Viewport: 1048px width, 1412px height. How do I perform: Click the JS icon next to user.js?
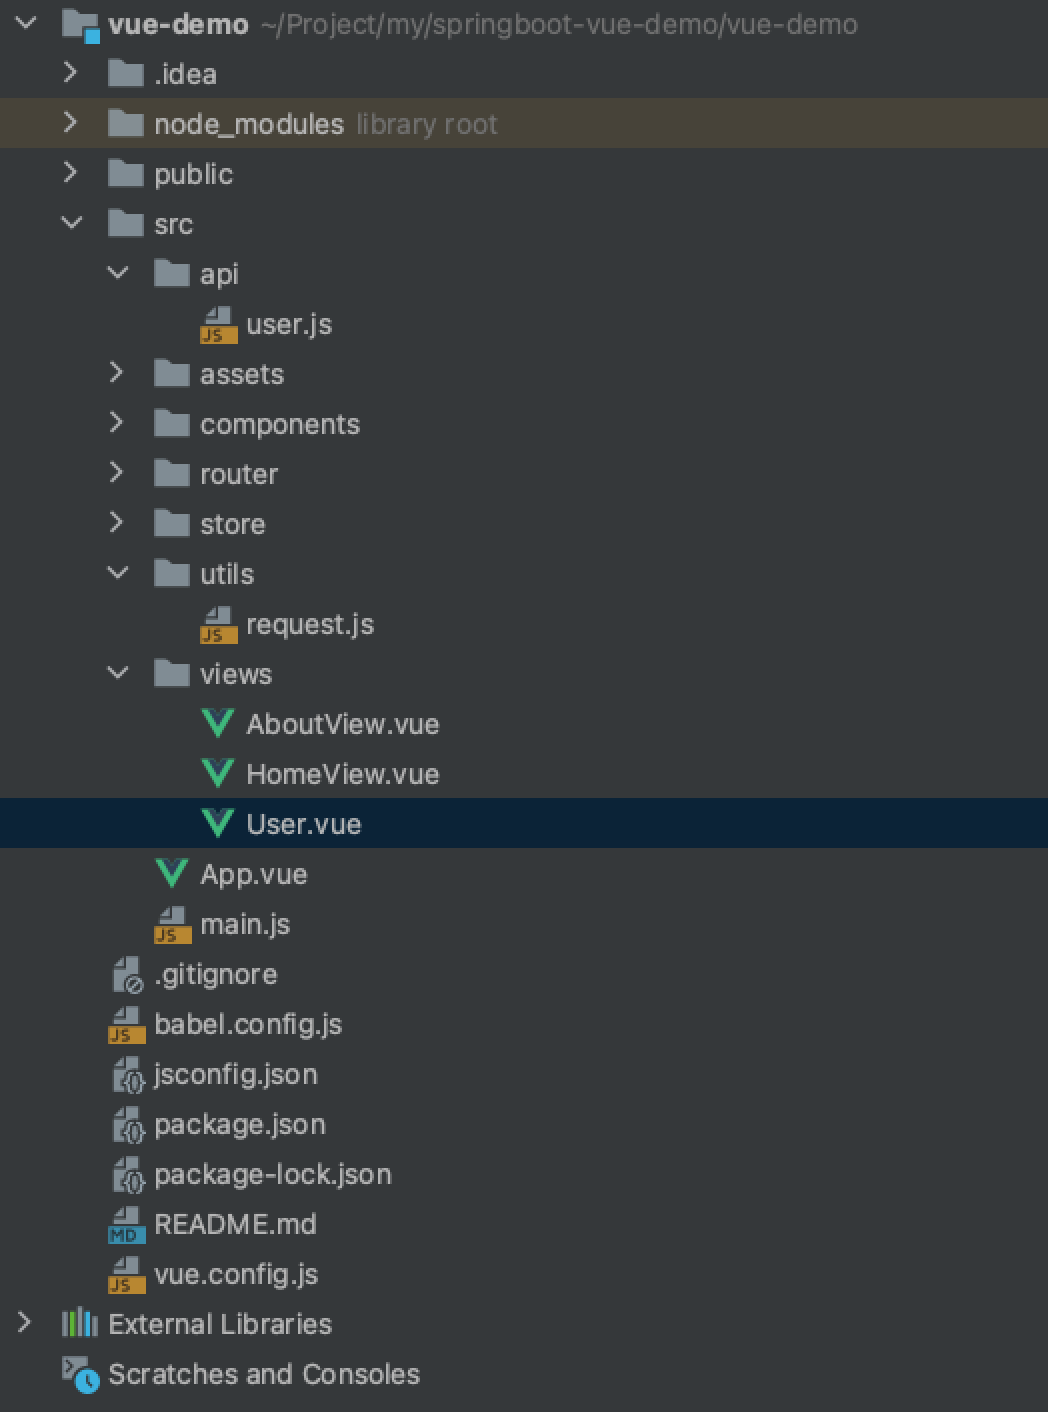217,325
